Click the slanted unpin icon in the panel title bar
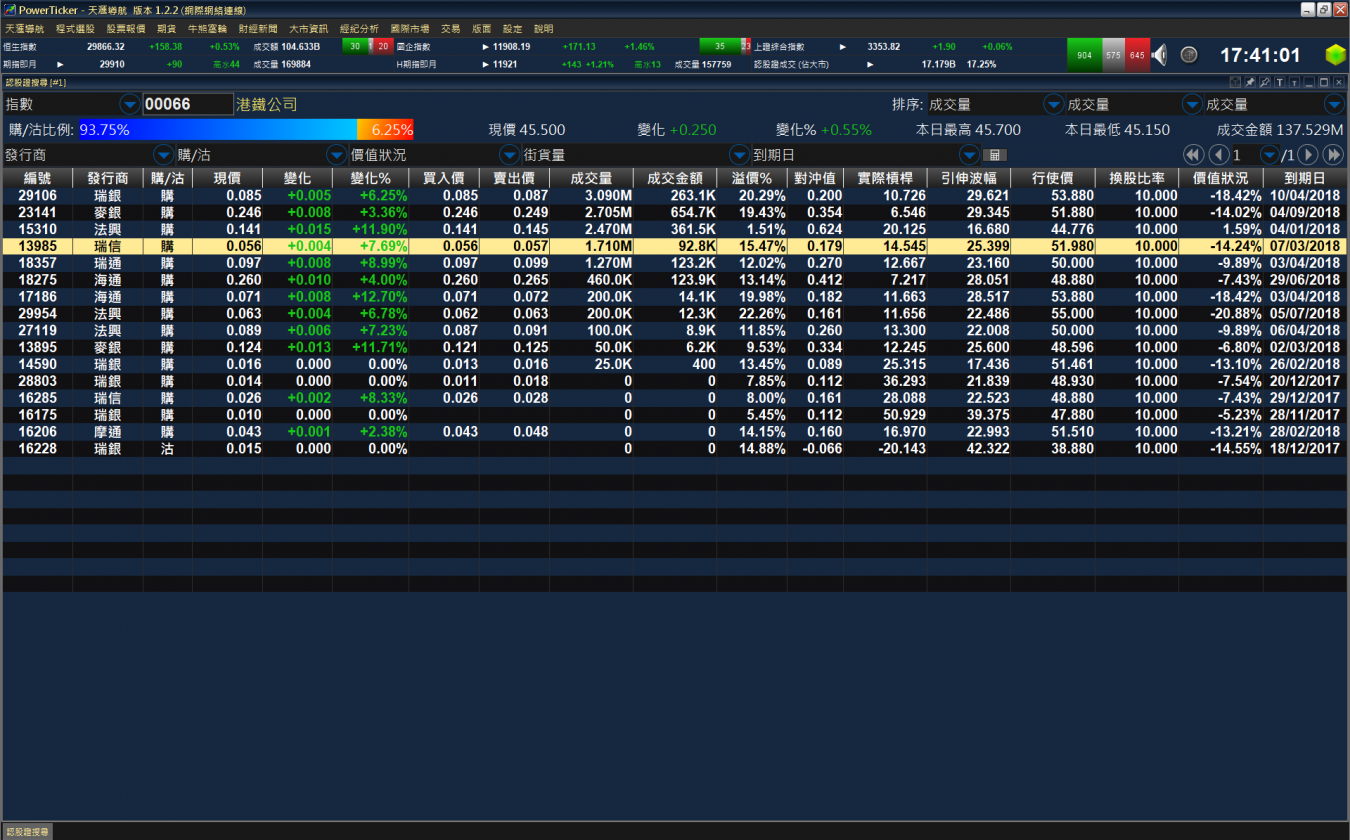 [x=1265, y=82]
